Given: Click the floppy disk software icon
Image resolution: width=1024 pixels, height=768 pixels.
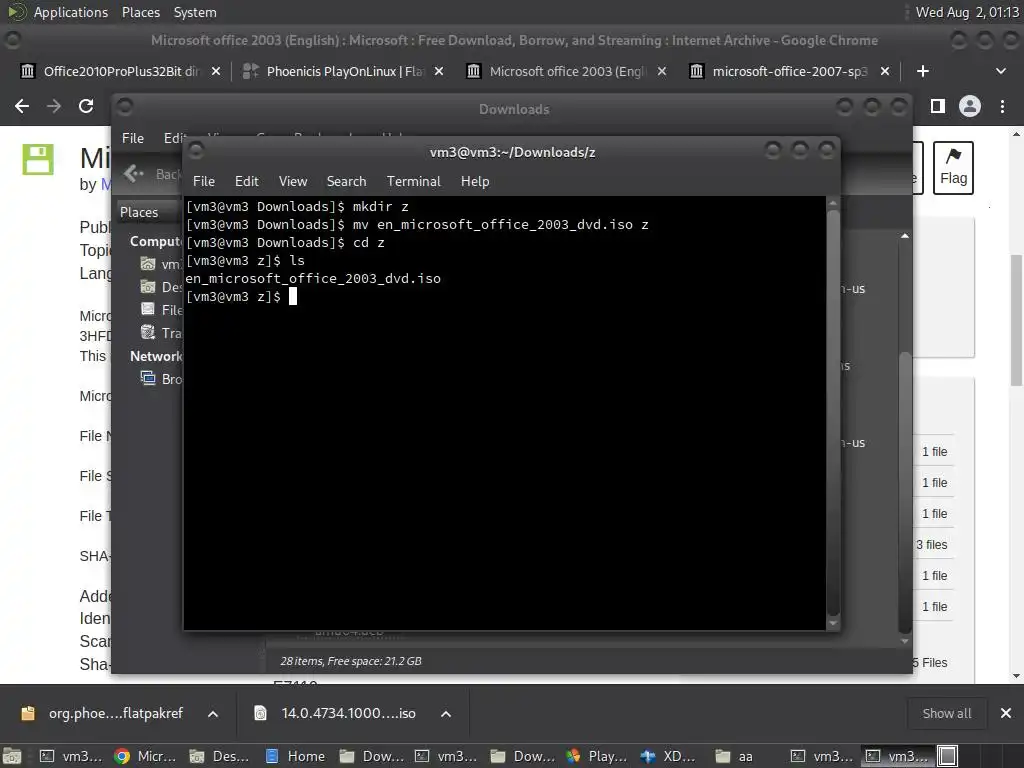Looking at the screenshot, I should point(38,159).
